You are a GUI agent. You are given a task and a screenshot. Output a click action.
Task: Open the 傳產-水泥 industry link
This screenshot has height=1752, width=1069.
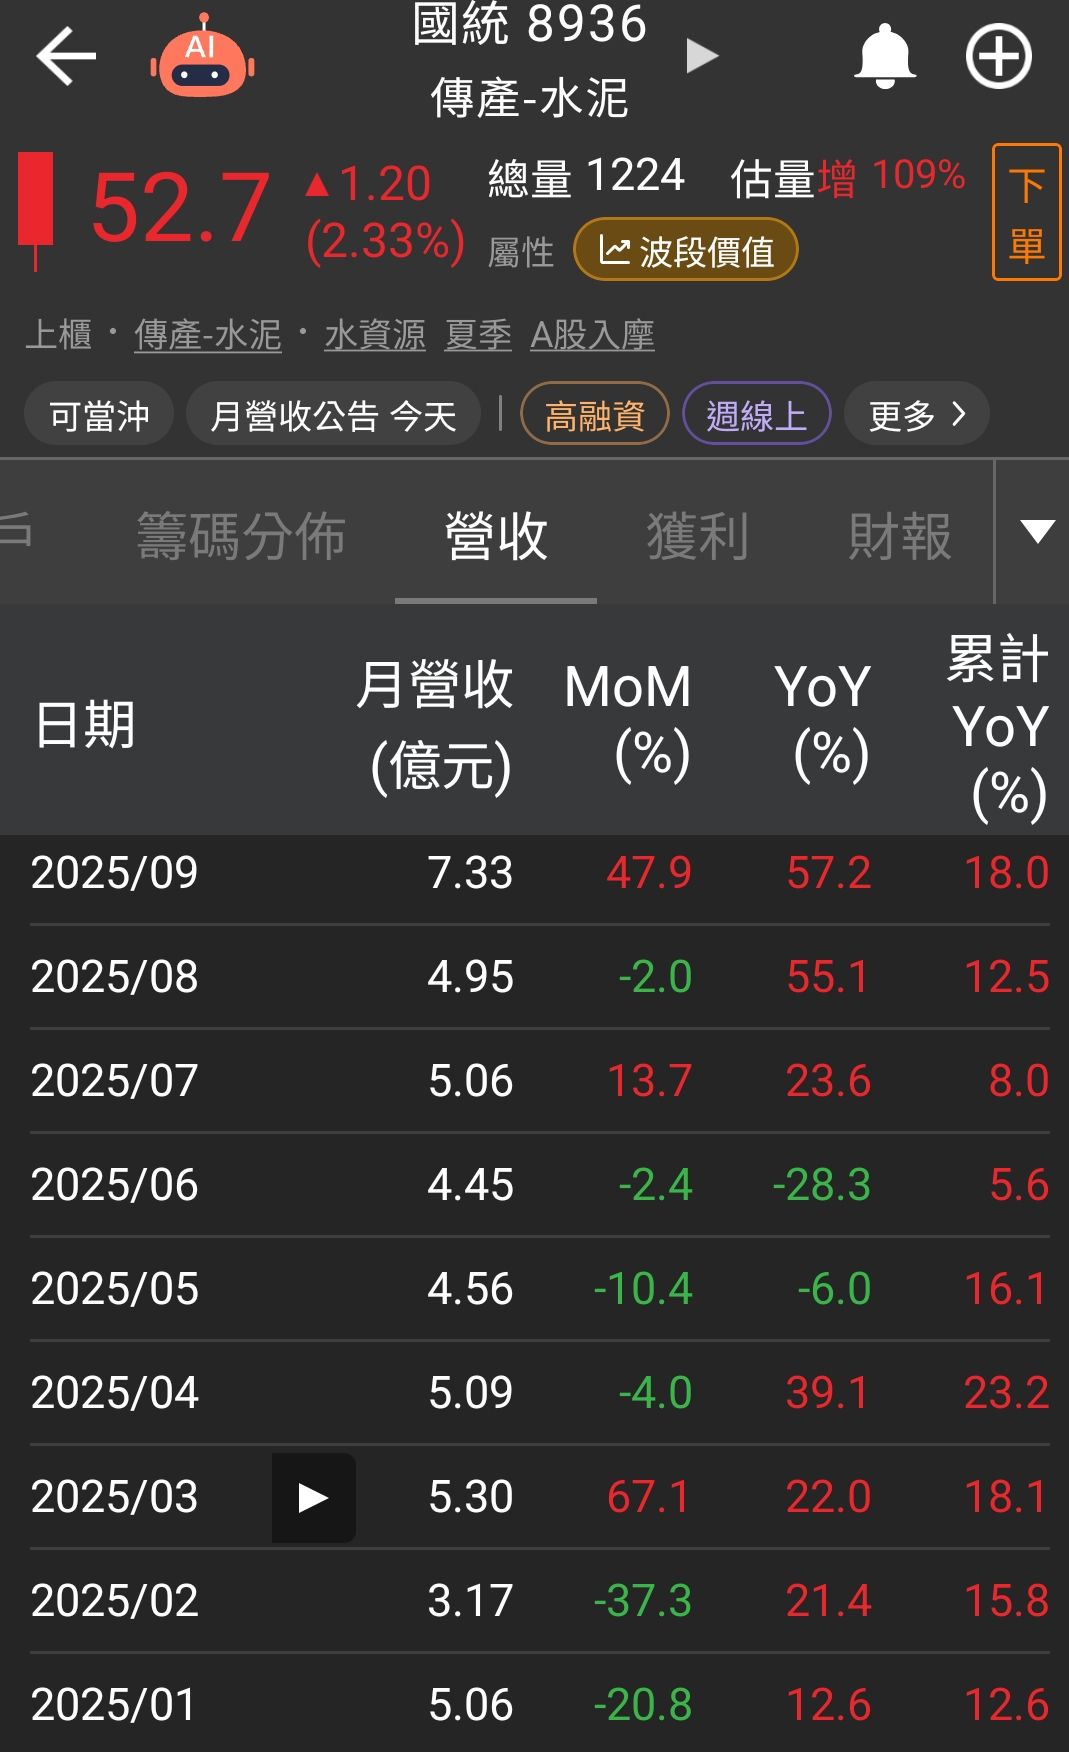click(208, 335)
